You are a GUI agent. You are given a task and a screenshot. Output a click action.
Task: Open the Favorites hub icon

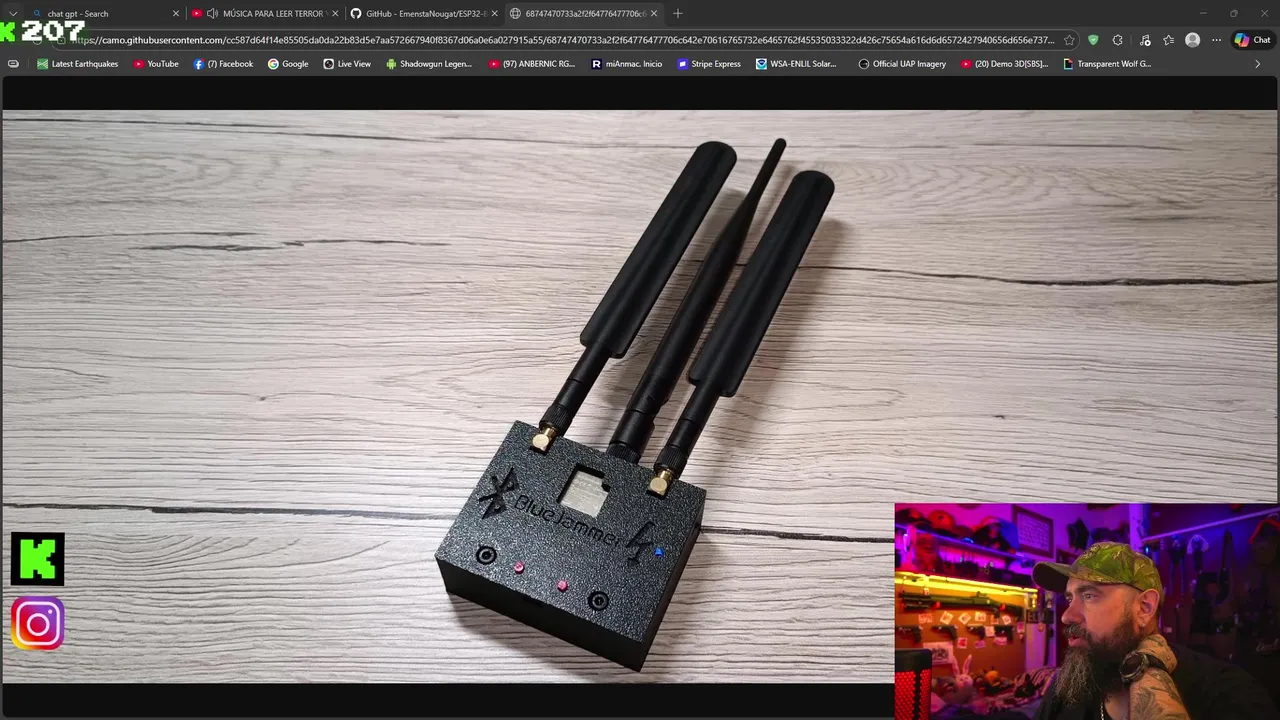1168,40
